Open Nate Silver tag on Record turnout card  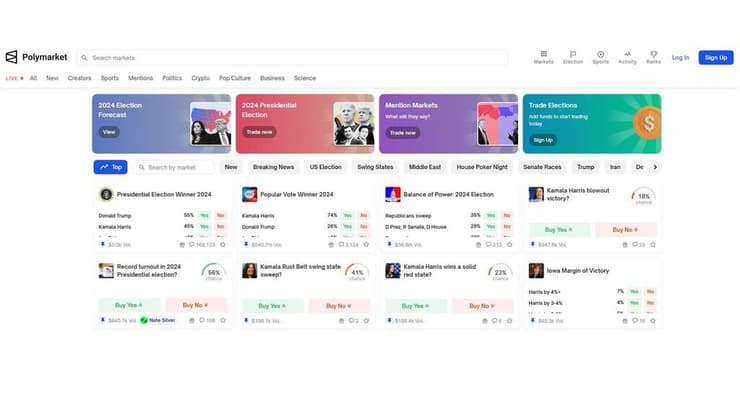pyautogui.click(x=158, y=320)
